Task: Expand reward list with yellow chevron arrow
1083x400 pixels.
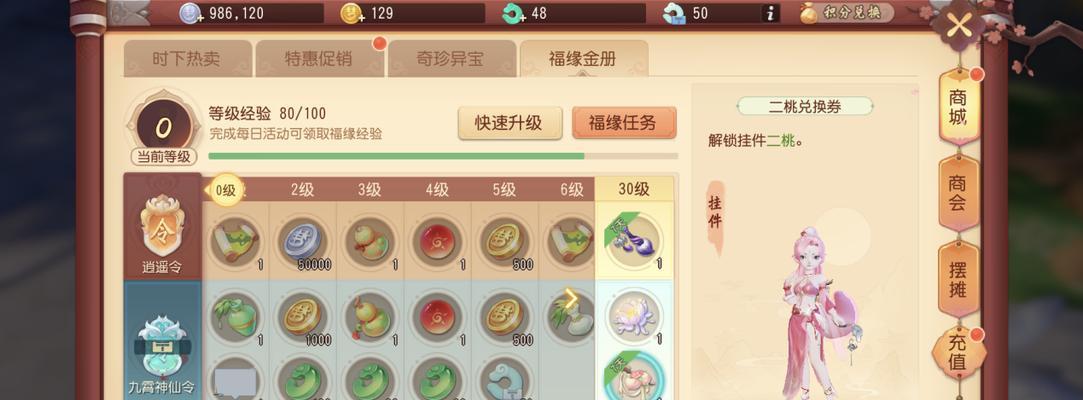Action: click(x=571, y=299)
